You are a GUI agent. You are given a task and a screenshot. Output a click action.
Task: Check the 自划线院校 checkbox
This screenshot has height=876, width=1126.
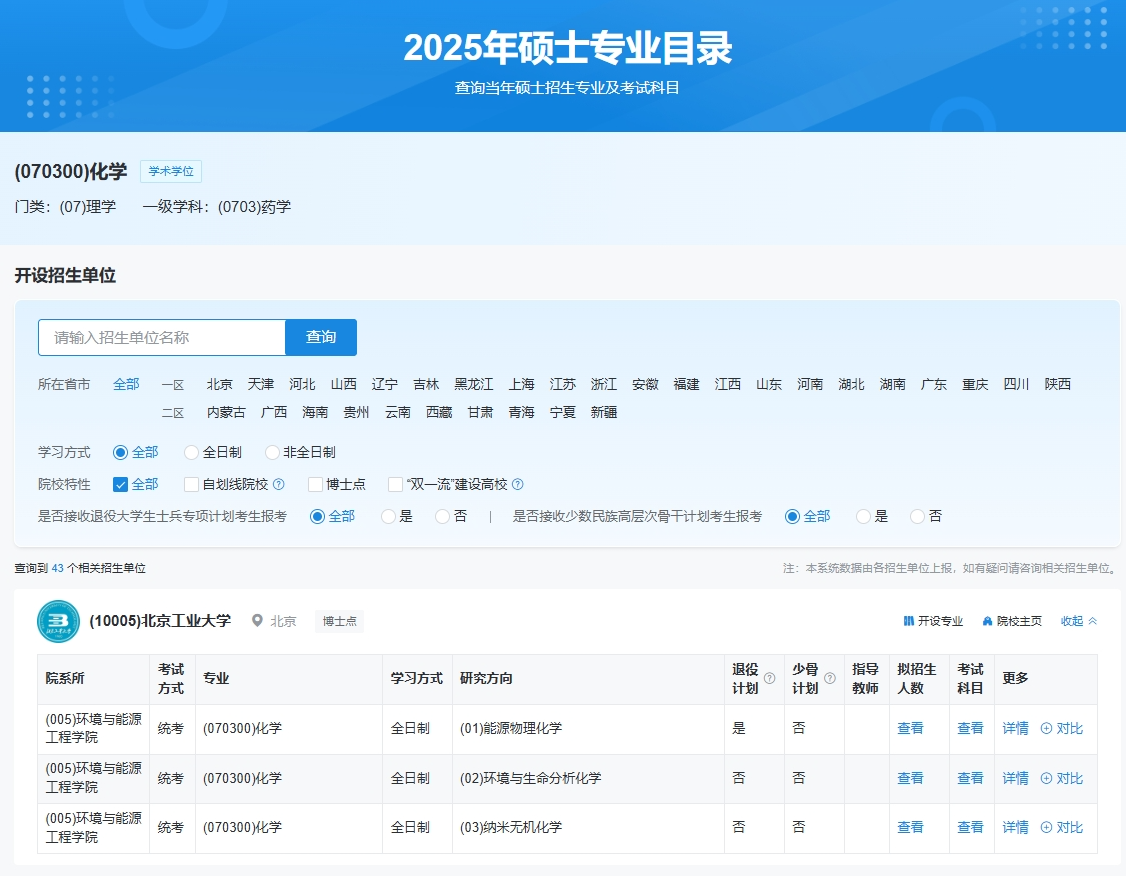(x=192, y=484)
